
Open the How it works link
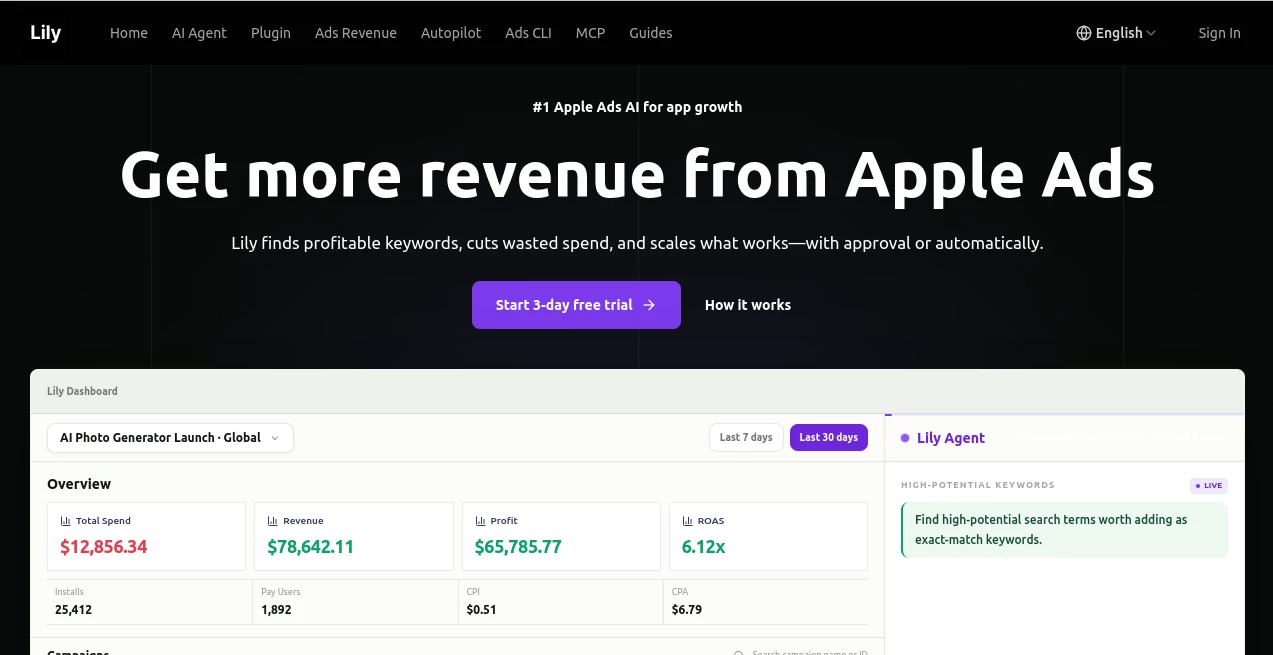click(748, 305)
